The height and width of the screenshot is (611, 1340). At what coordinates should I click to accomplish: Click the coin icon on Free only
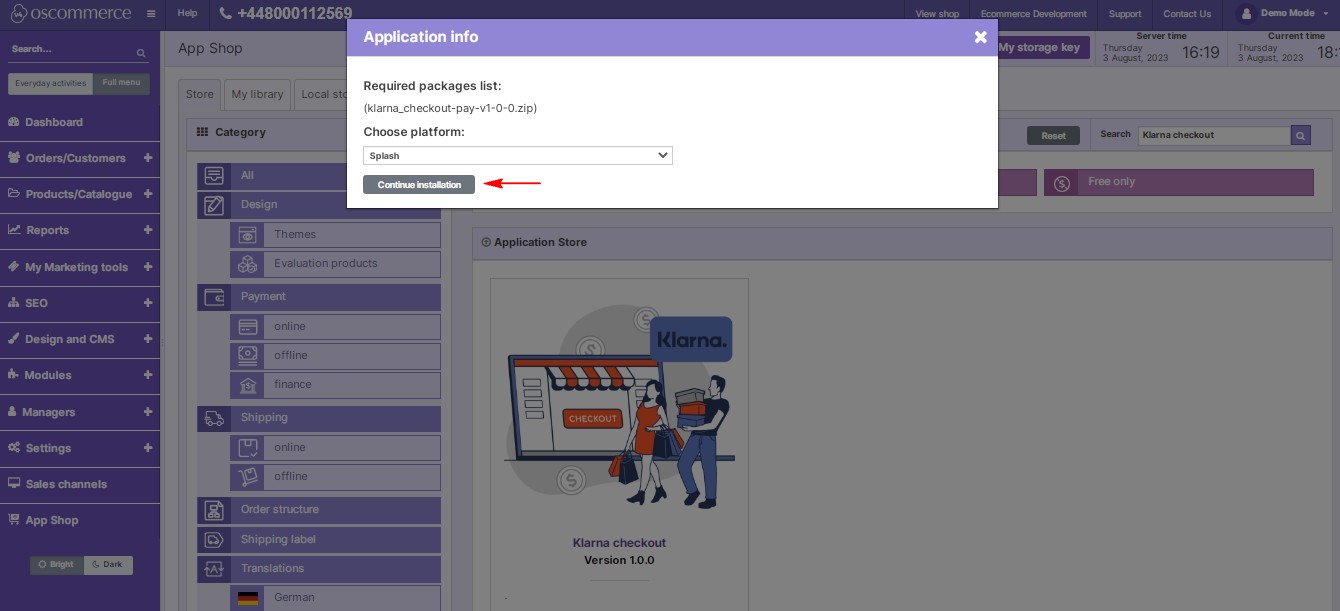[x=1062, y=183]
